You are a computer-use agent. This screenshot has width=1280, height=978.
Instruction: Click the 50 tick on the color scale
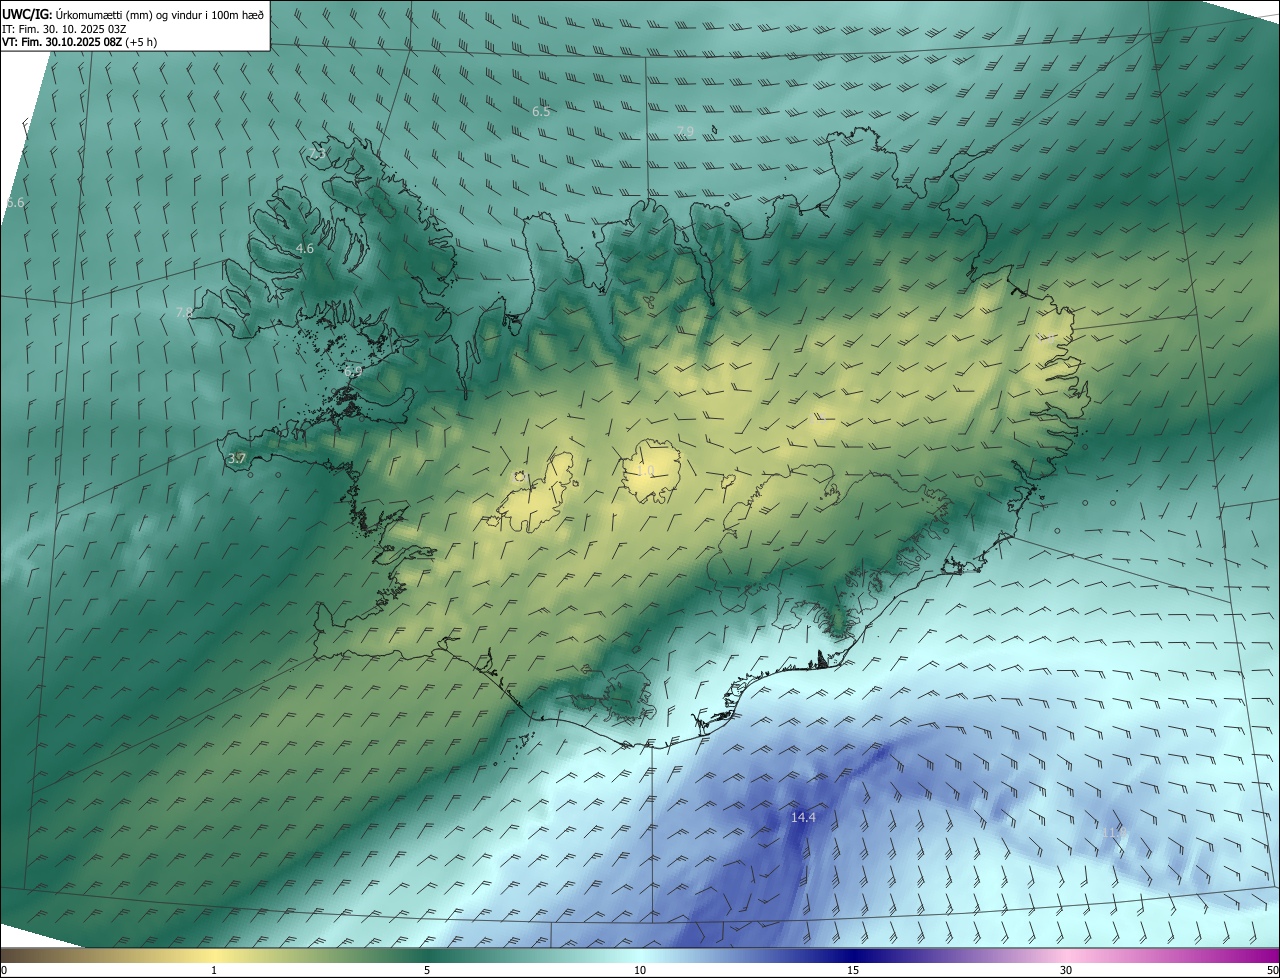[x=1272, y=970]
